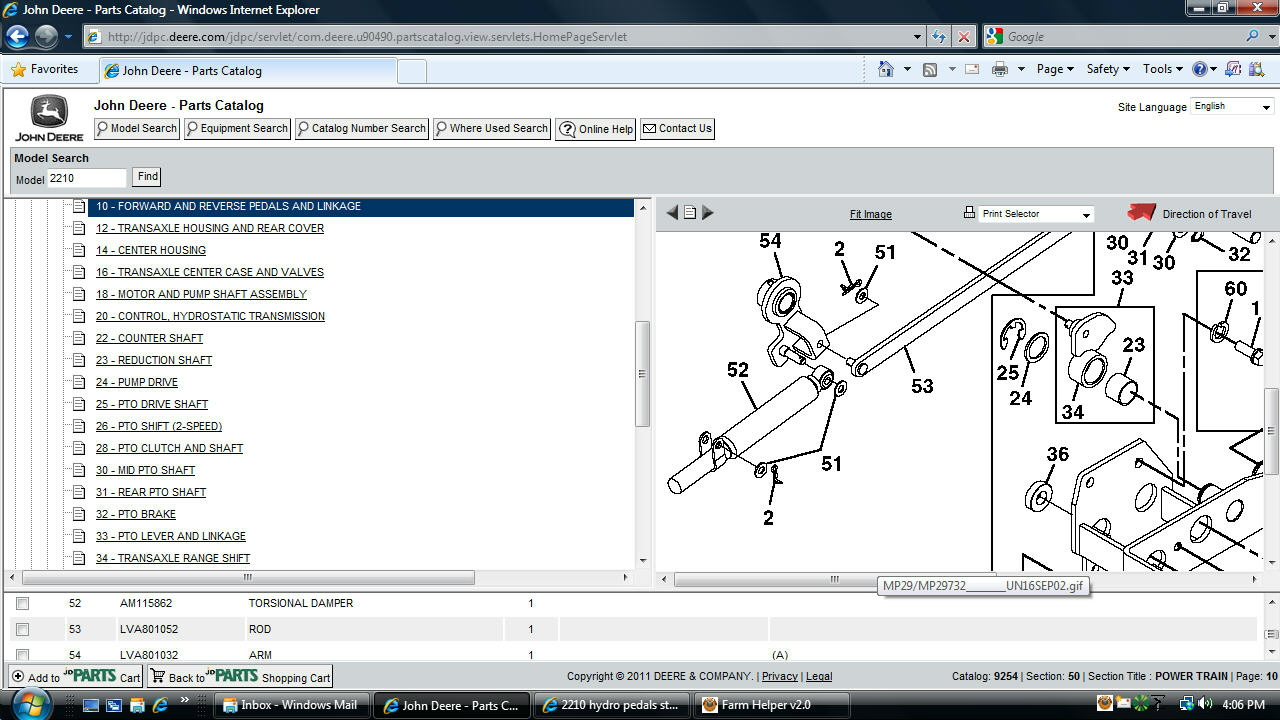Screen dimensions: 1280x720
Task: Click the Google search magnifier icon
Action: click(1253, 37)
